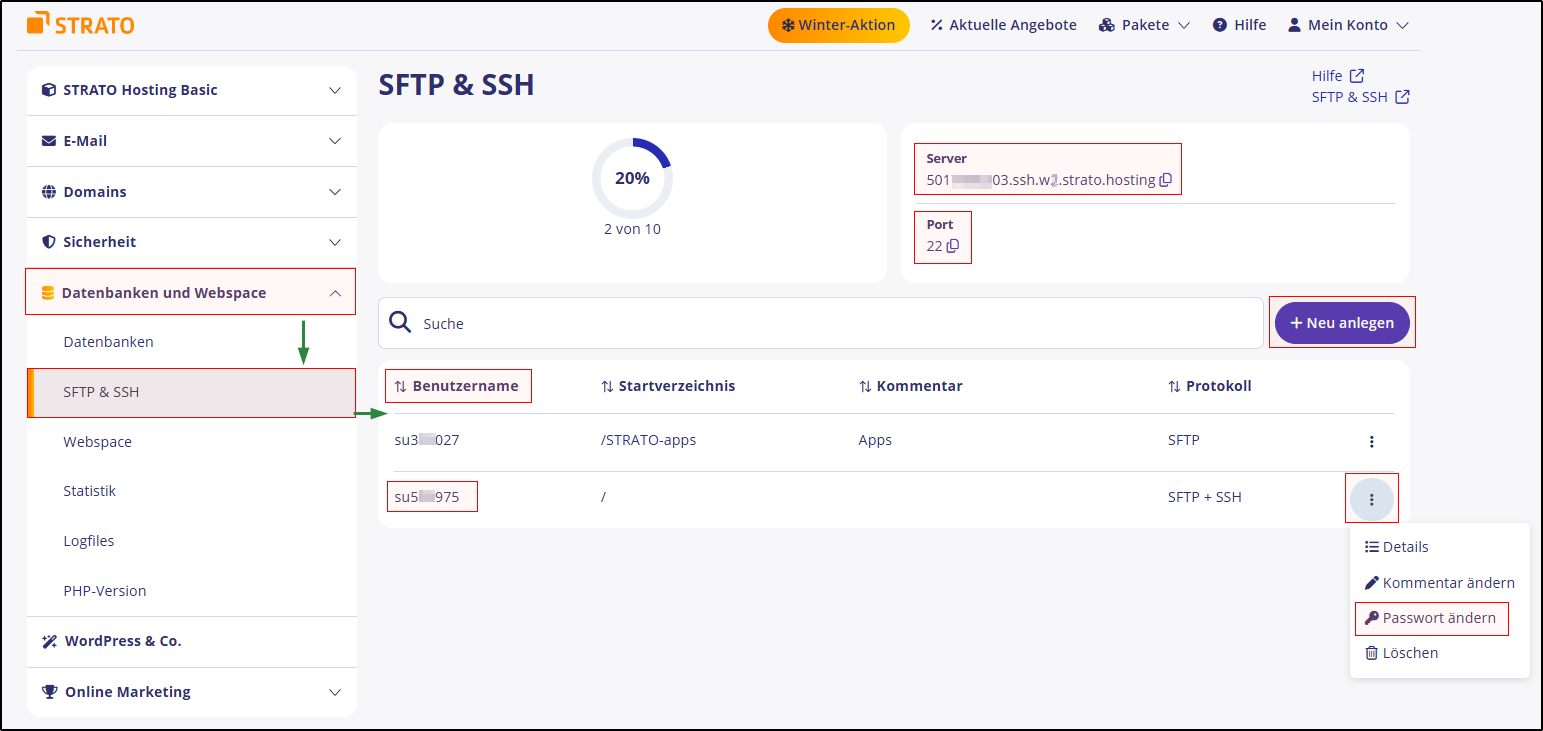Click the 20% usage progress ring

(632, 178)
